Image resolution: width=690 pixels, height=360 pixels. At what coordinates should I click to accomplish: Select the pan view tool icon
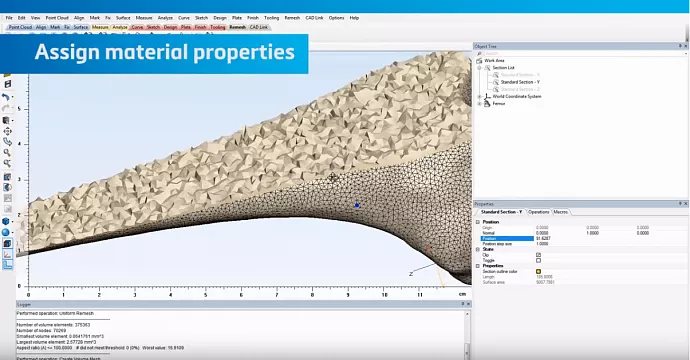point(7,131)
